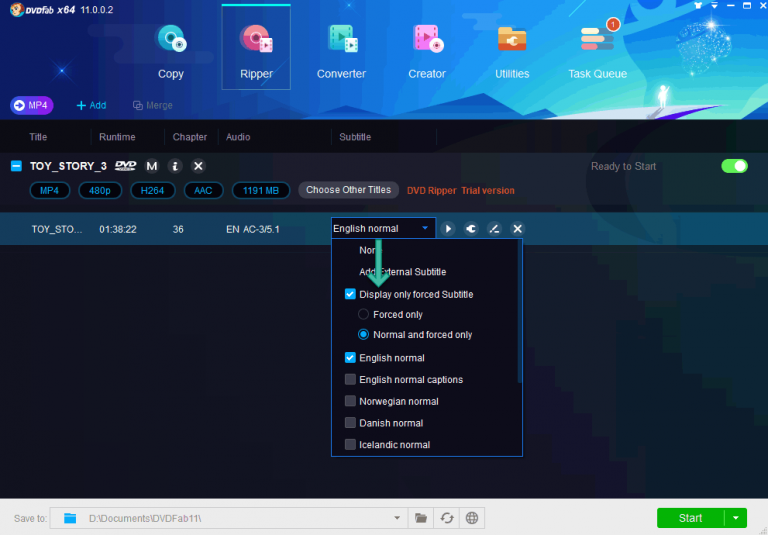
Task: Browse for output folder icon
Action: point(421,518)
